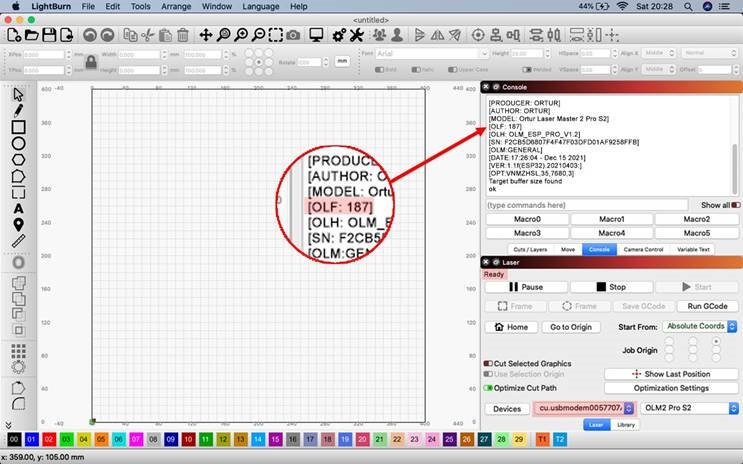The width and height of the screenshot is (743, 464).
Task: Click the Redo arrow icon
Action: click(108, 35)
